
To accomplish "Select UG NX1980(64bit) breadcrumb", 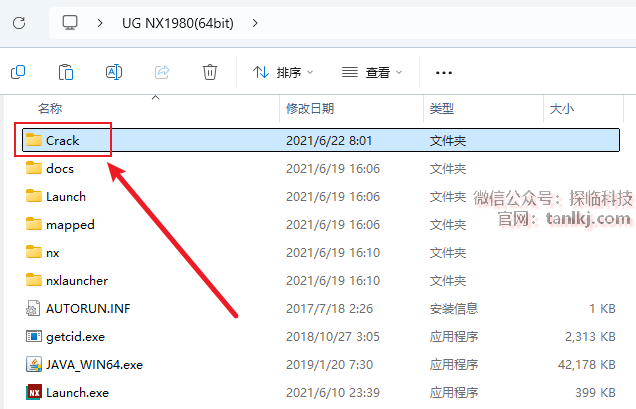I will pyautogui.click(x=178, y=23).
